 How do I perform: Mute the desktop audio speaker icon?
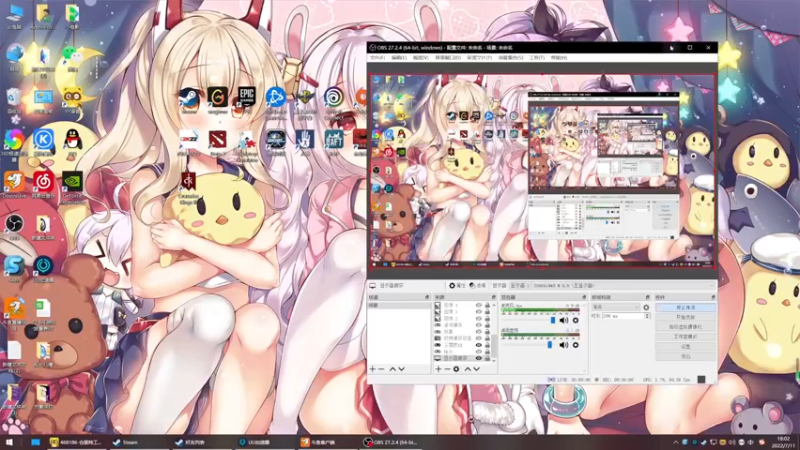click(564, 345)
